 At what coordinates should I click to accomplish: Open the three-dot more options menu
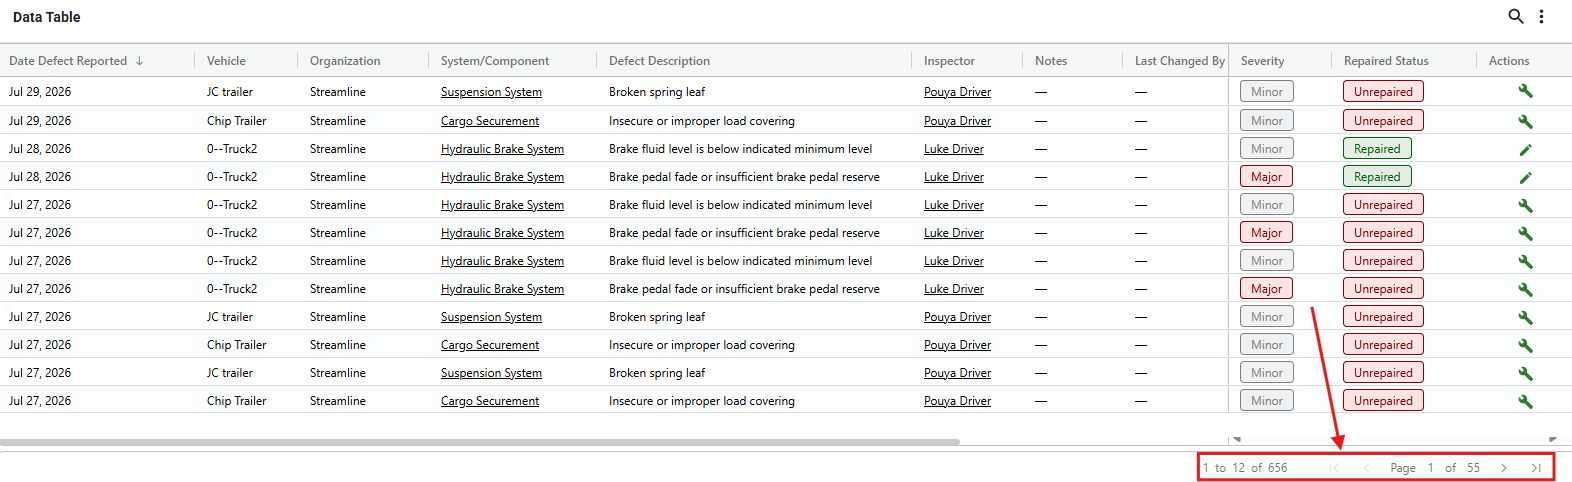[1542, 16]
